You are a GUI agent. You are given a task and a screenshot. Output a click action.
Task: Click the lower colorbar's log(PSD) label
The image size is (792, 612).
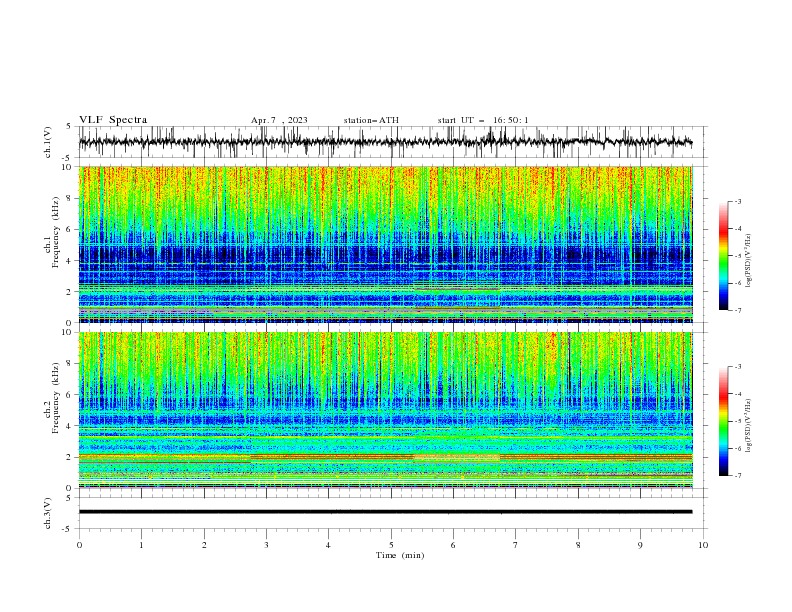click(749, 426)
